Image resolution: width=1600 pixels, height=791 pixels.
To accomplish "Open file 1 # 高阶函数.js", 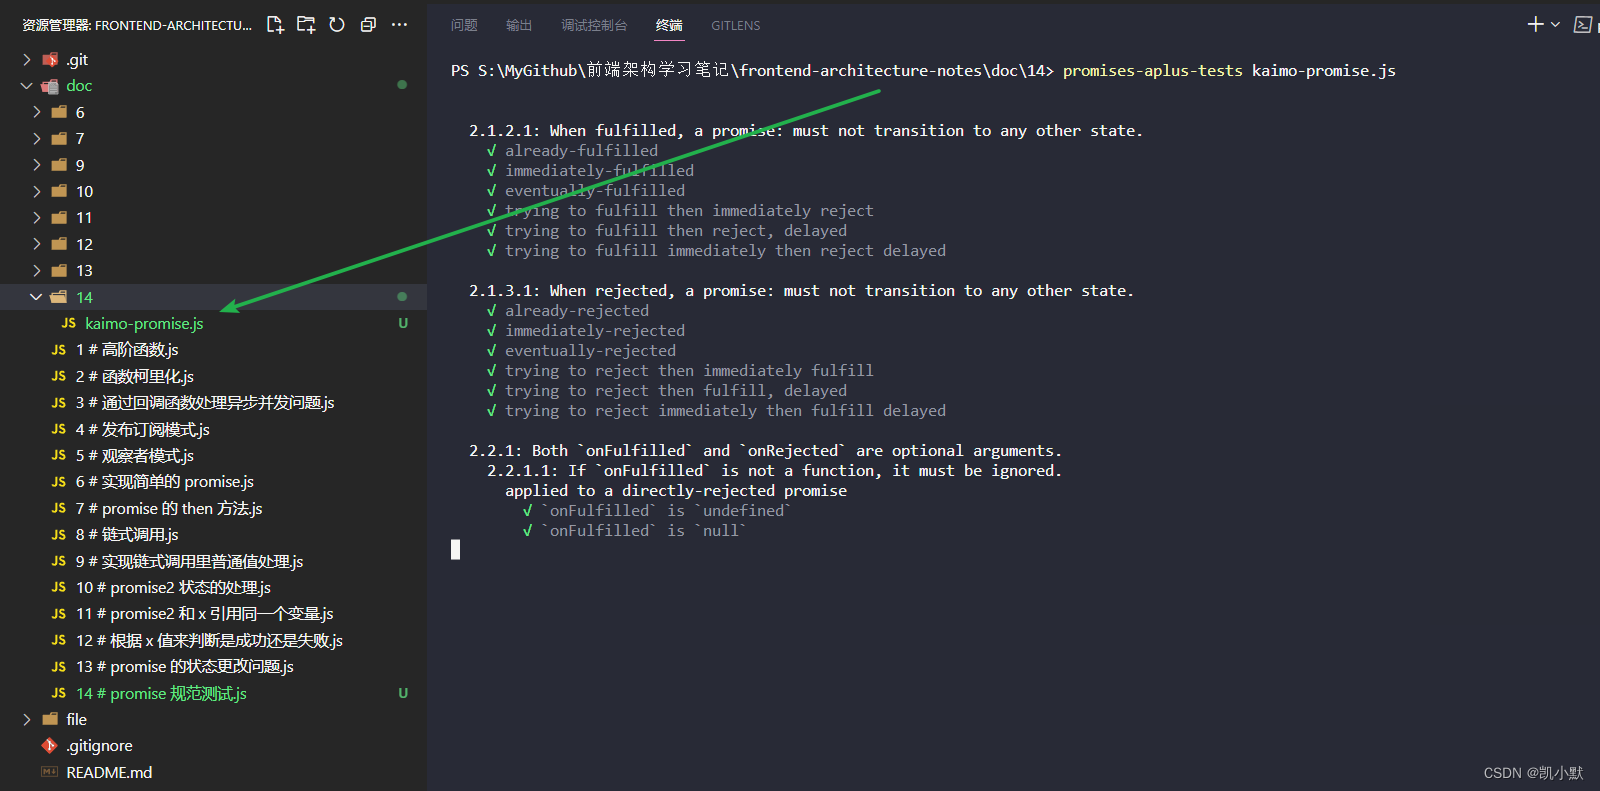I will coord(127,350).
